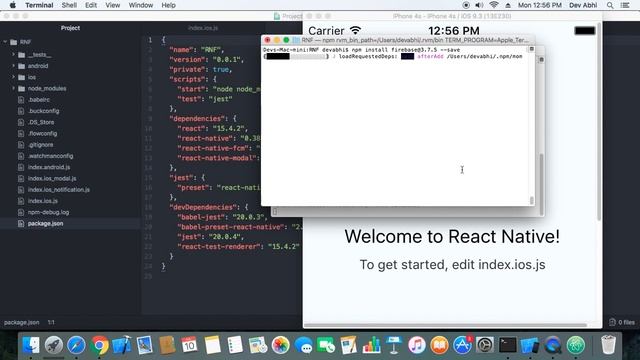
Task: Open Numbers chart icon in dock
Action: click(371, 345)
